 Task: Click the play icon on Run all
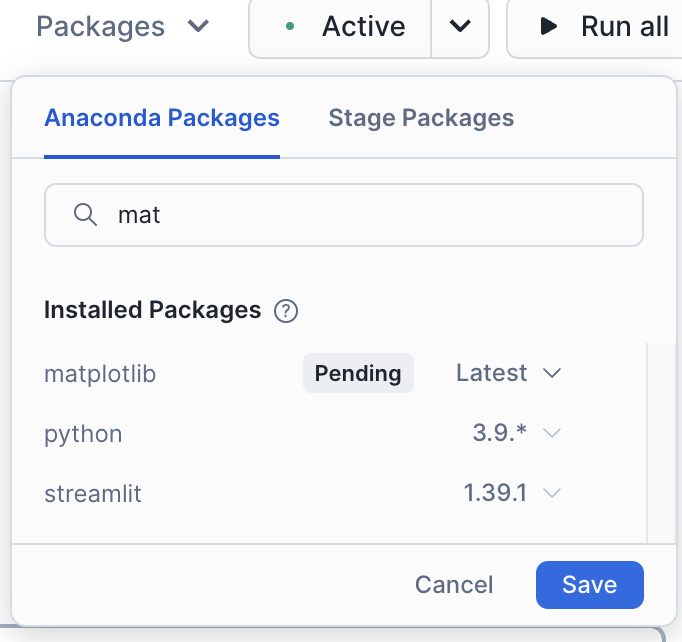[x=549, y=27]
